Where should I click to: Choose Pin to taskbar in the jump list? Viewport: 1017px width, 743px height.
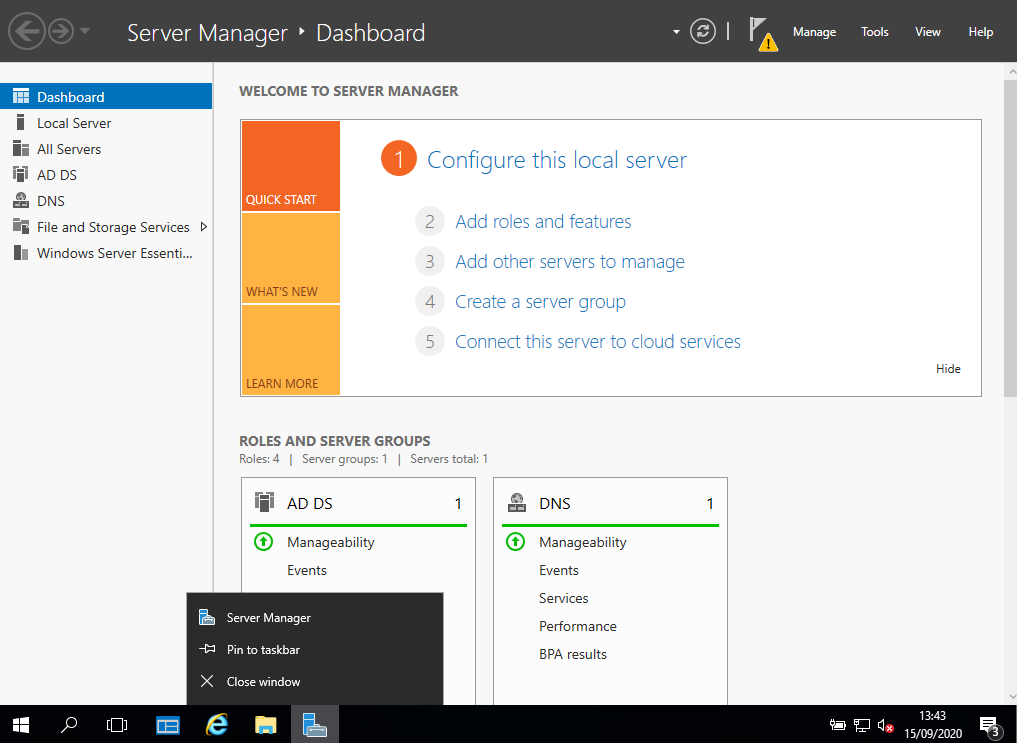point(315,650)
